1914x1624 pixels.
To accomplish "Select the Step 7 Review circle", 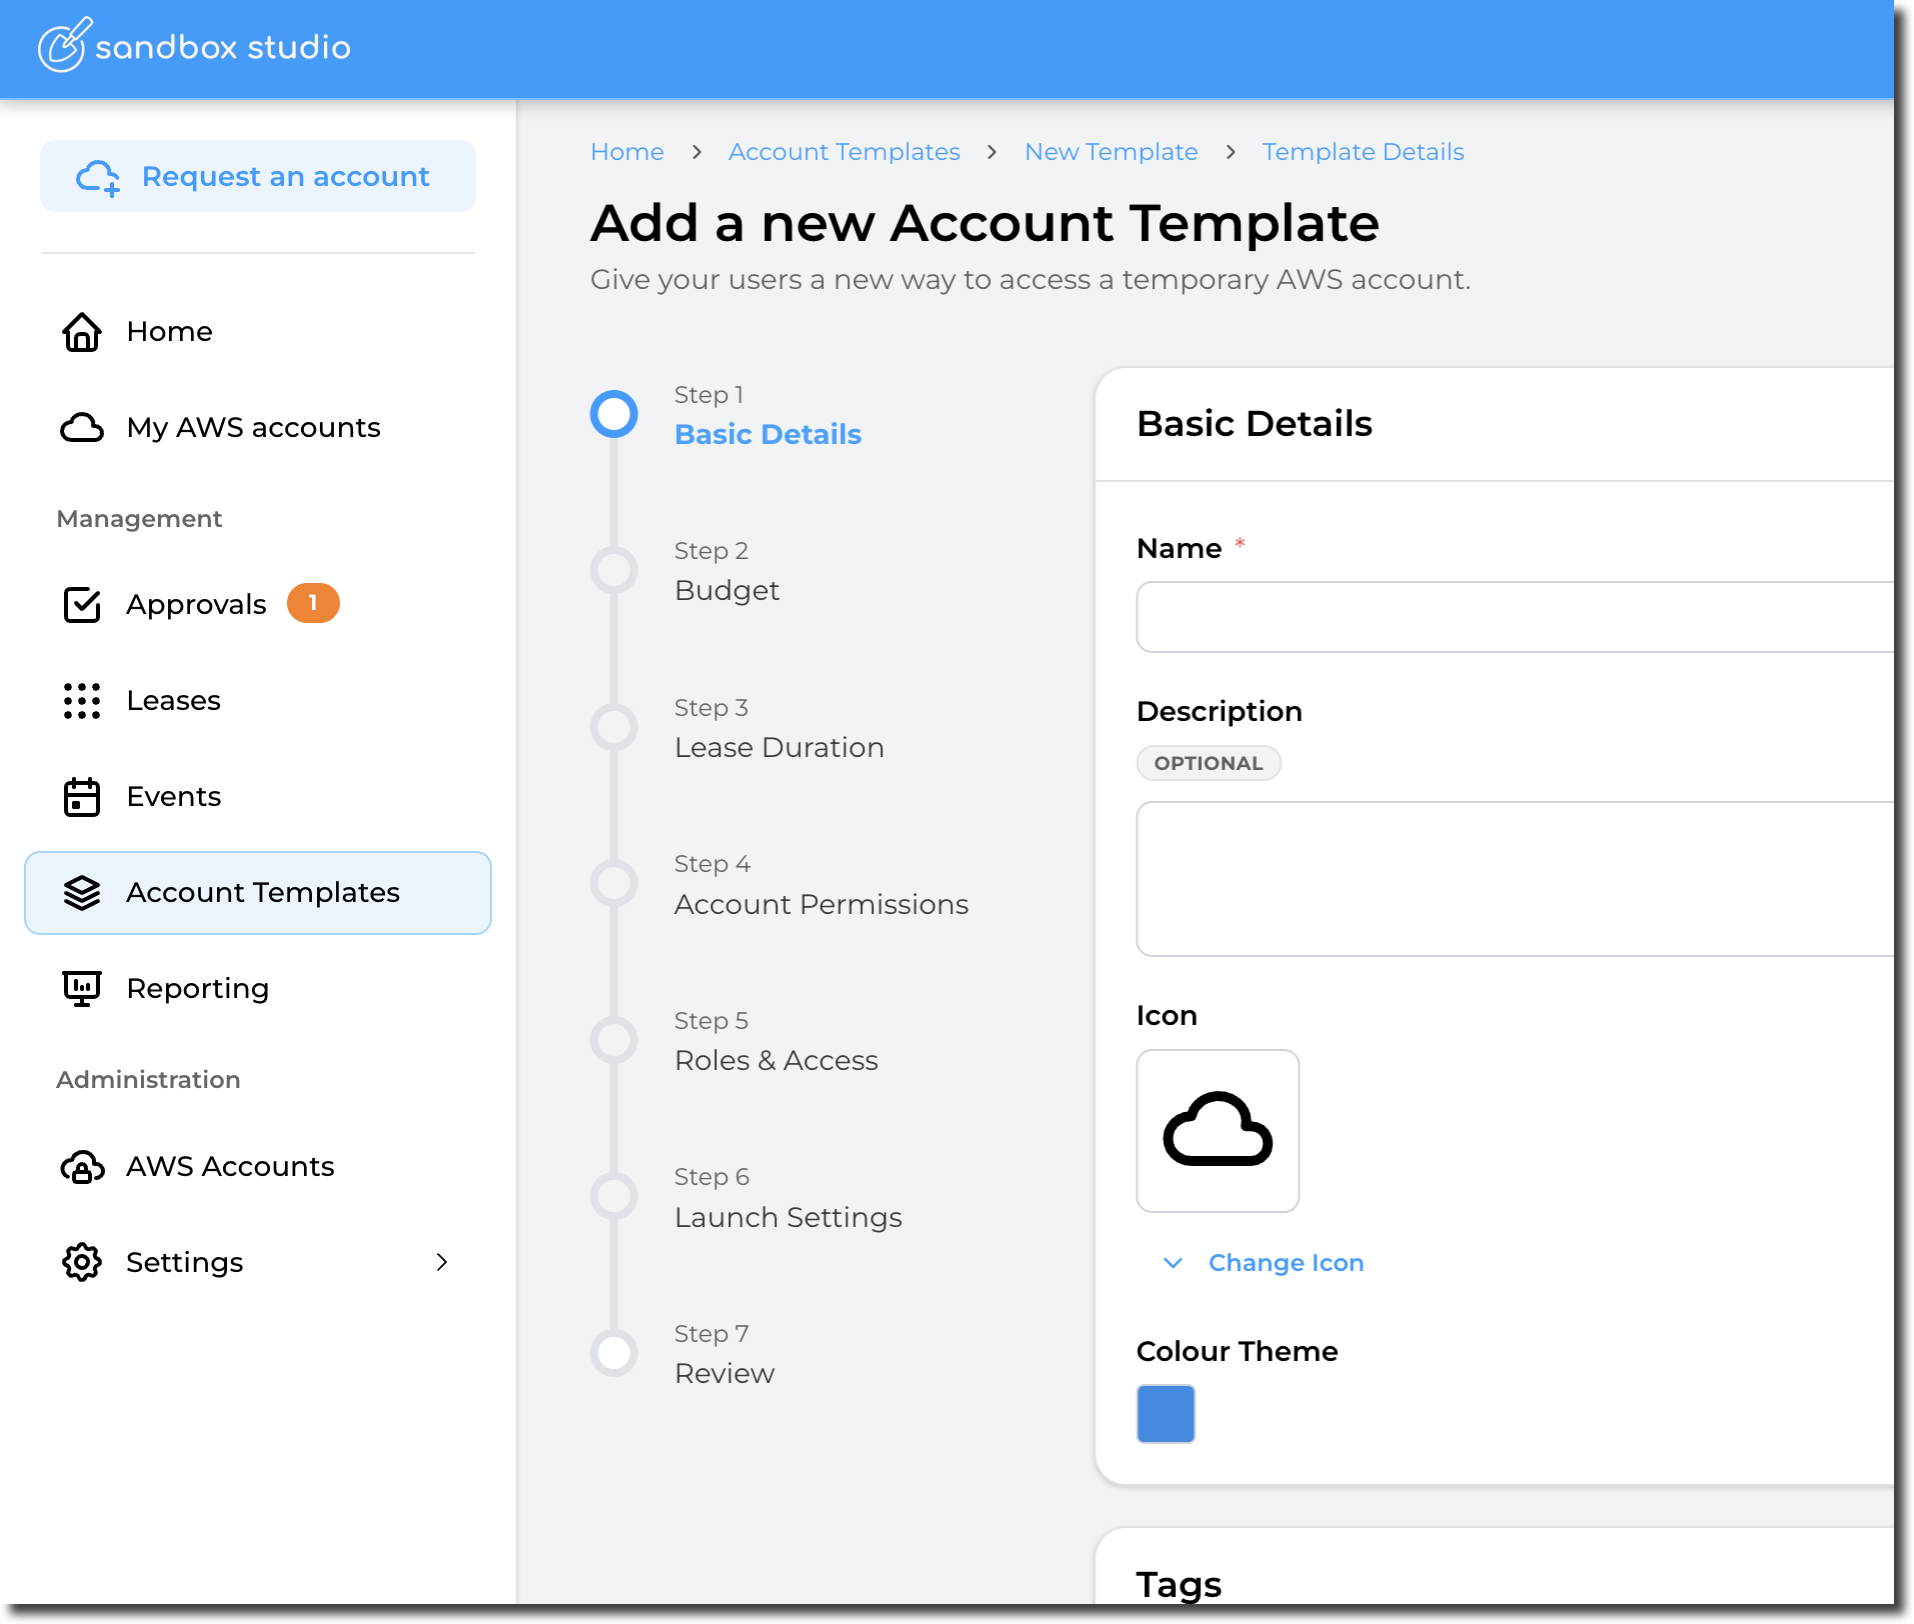I will [614, 1353].
